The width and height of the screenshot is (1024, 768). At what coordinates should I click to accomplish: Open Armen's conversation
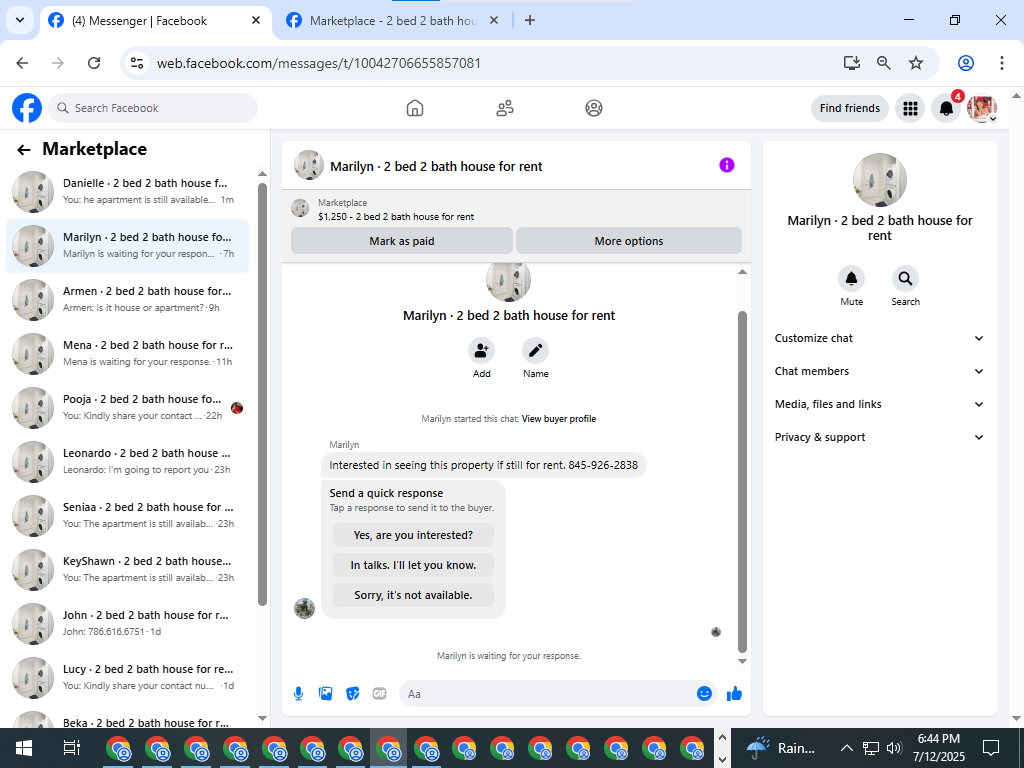(127, 299)
